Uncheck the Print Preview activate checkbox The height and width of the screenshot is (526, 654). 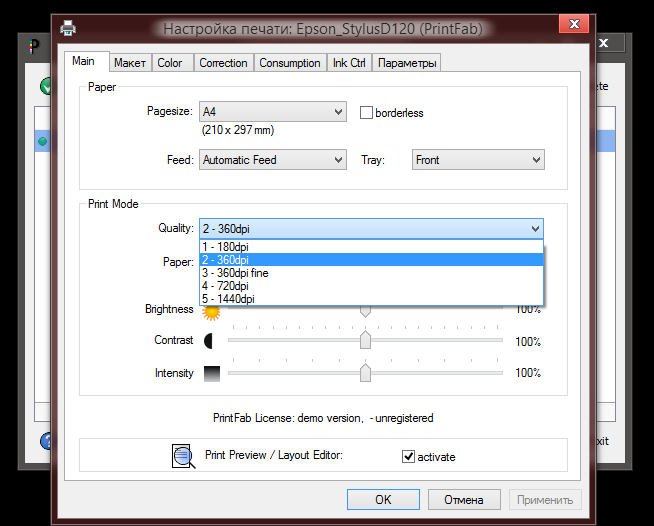pyautogui.click(x=408, y=457)
